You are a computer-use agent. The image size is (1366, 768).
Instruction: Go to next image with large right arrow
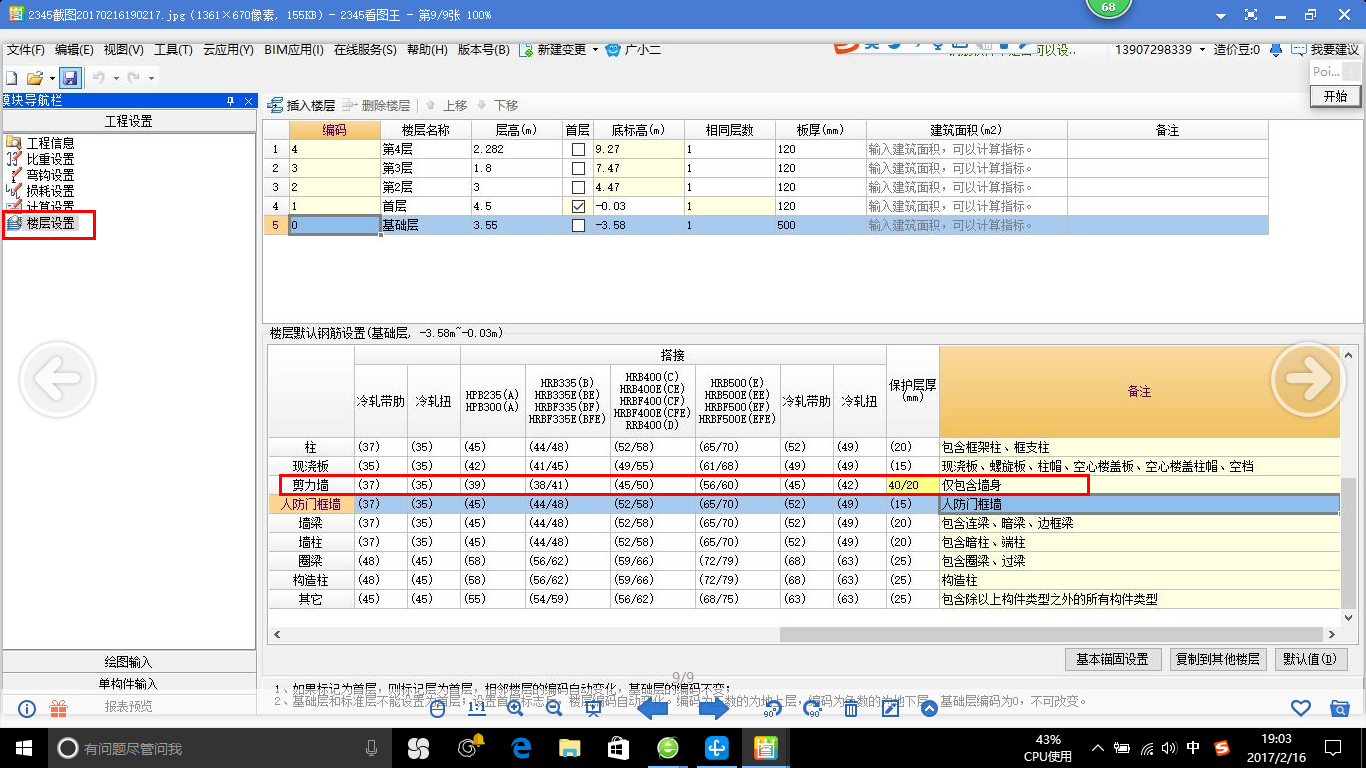click(1307, 378)
